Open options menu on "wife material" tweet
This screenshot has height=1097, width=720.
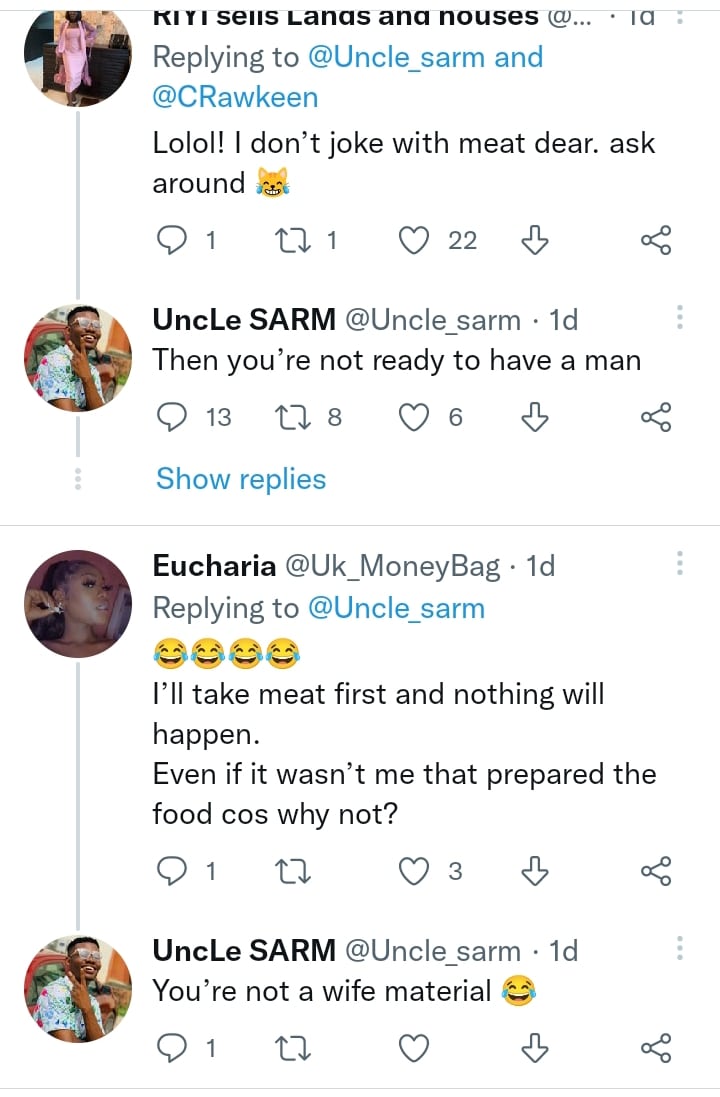pos(680,949)
